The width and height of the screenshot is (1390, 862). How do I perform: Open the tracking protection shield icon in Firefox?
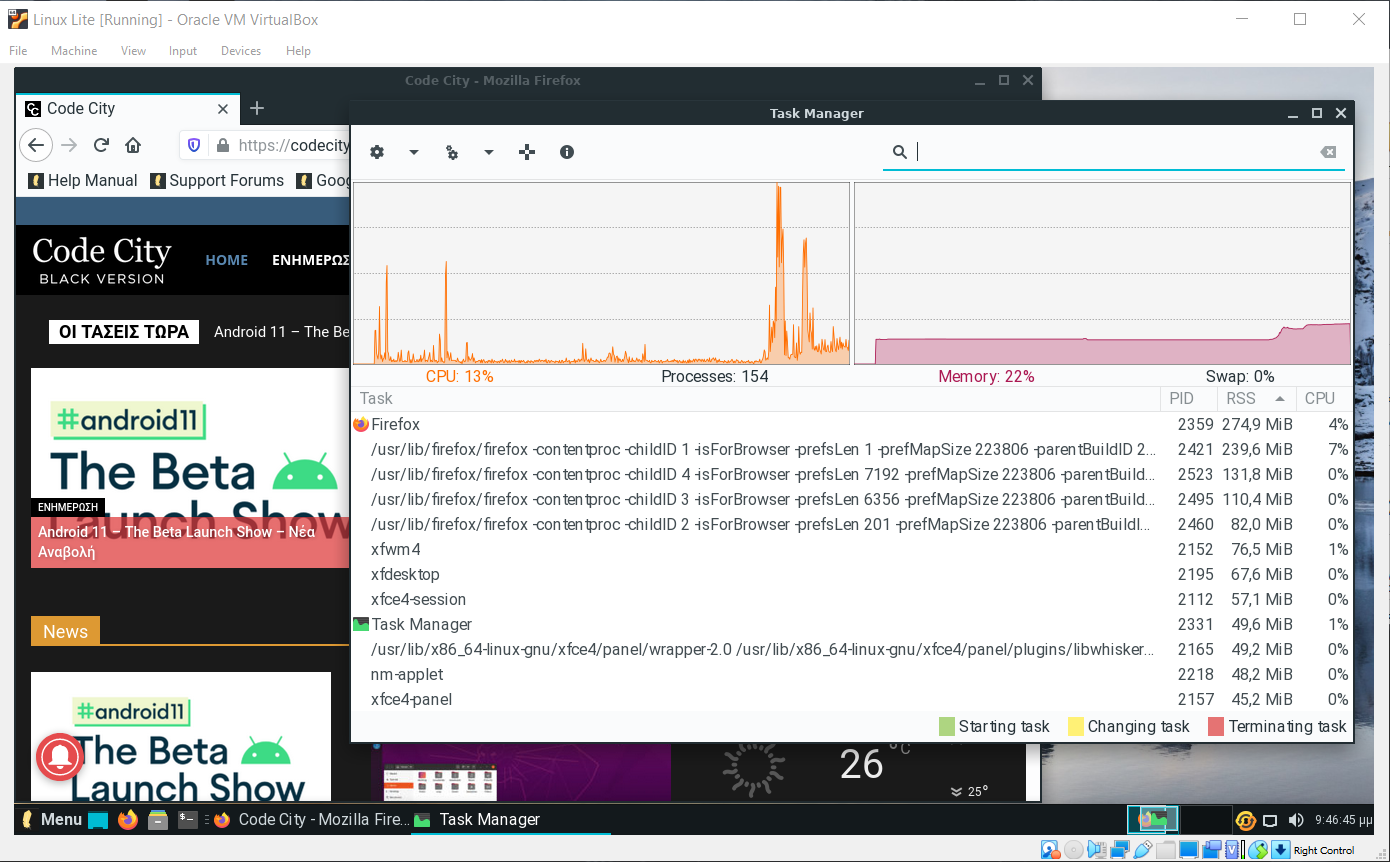point(195,145)
